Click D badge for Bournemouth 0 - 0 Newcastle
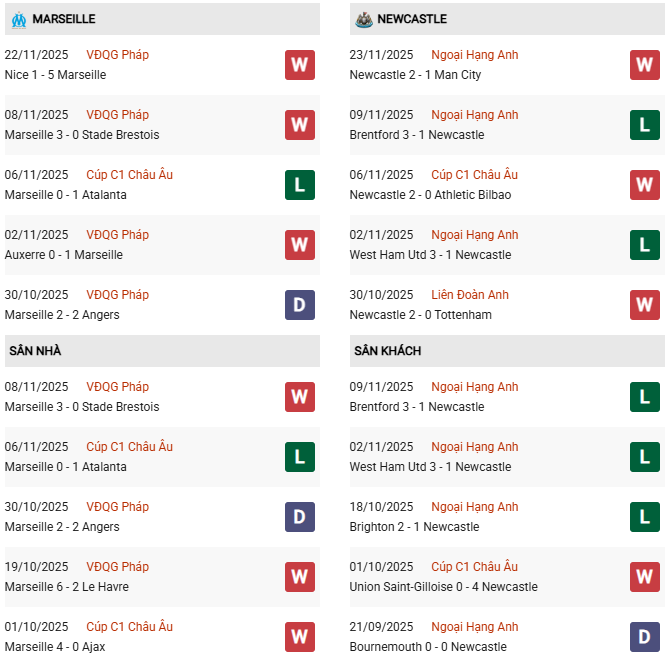This screenshot has width=666, height=662. tap(644, 637)
